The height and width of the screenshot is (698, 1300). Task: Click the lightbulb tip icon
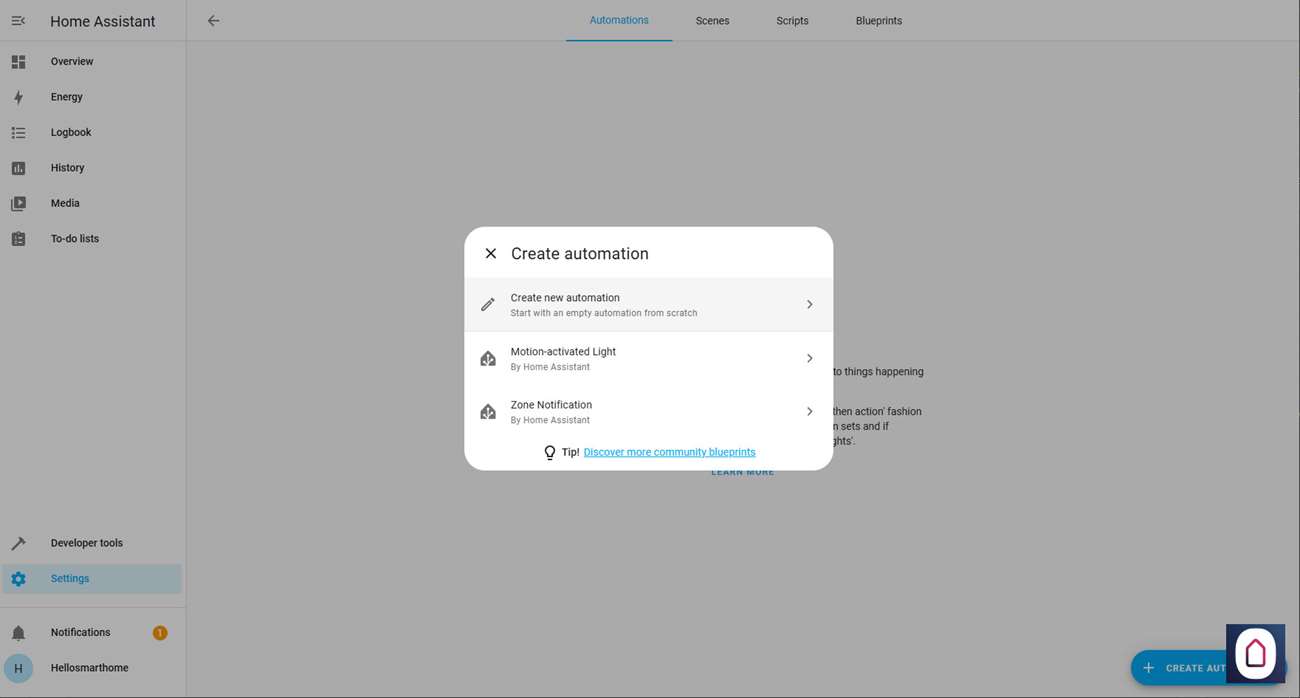point(549,453)
